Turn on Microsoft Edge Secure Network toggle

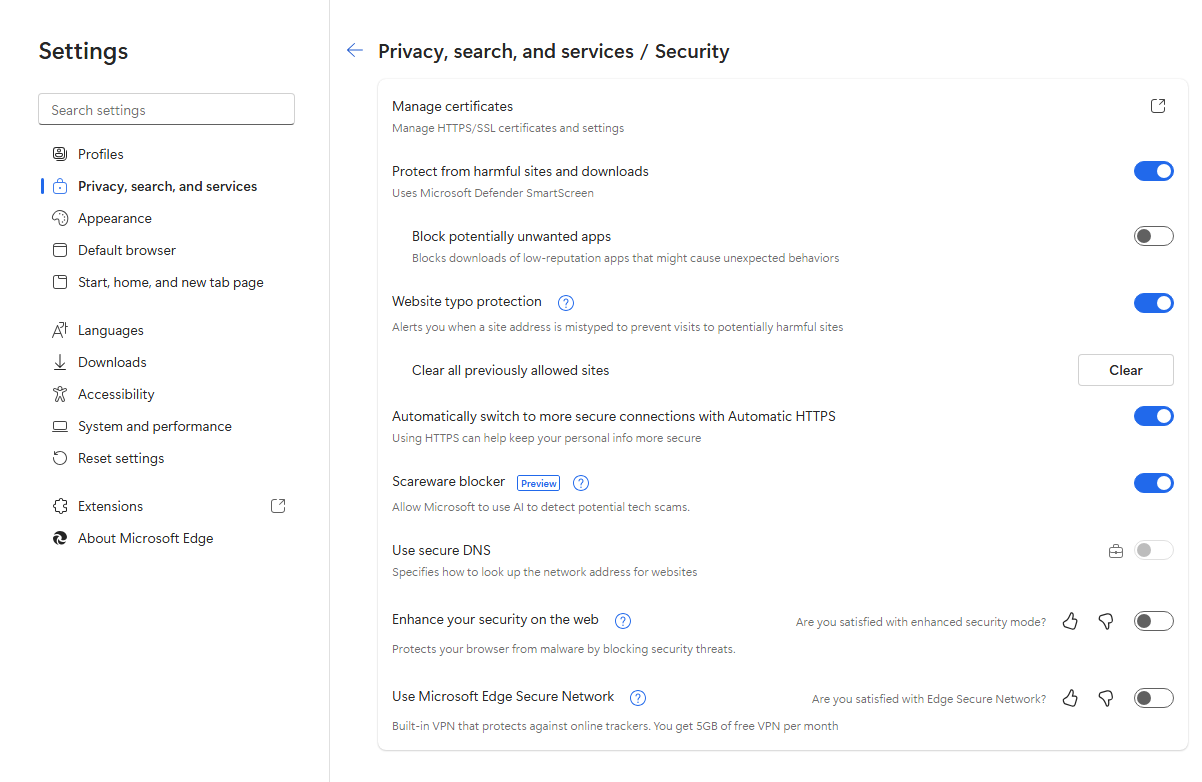pyautogui.click(x=1154, y=698)
